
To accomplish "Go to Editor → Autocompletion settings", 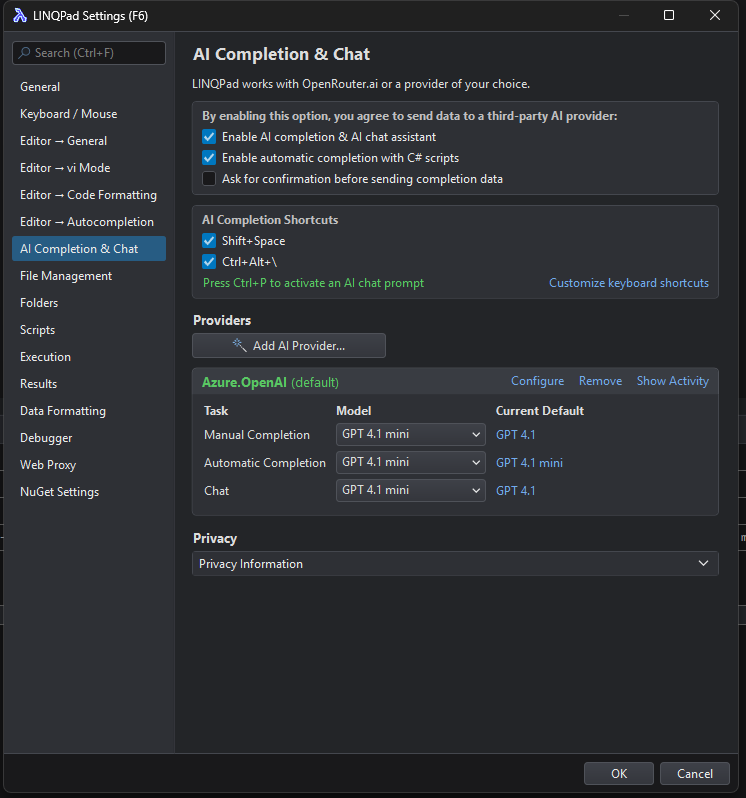I will [89, 222].
